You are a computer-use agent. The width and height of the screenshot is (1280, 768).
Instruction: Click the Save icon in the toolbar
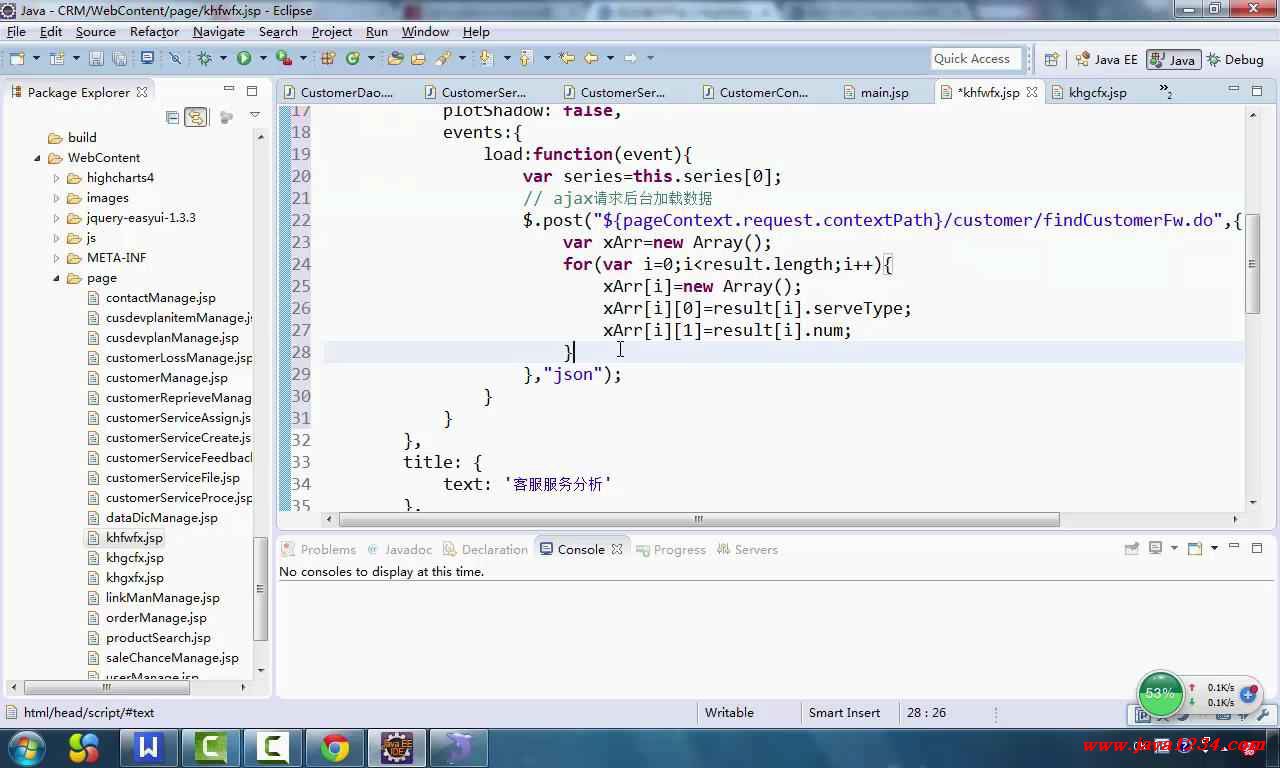point(96,59)
